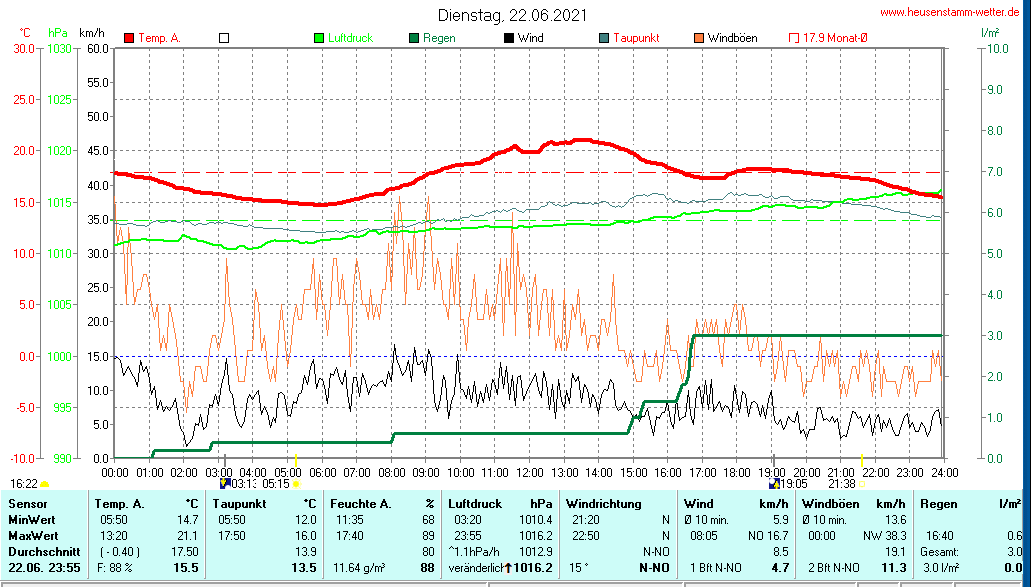The width and height of the screenshot is (1034, 587).
Task: Click the Regen table header
Action: tap(938, 504)
